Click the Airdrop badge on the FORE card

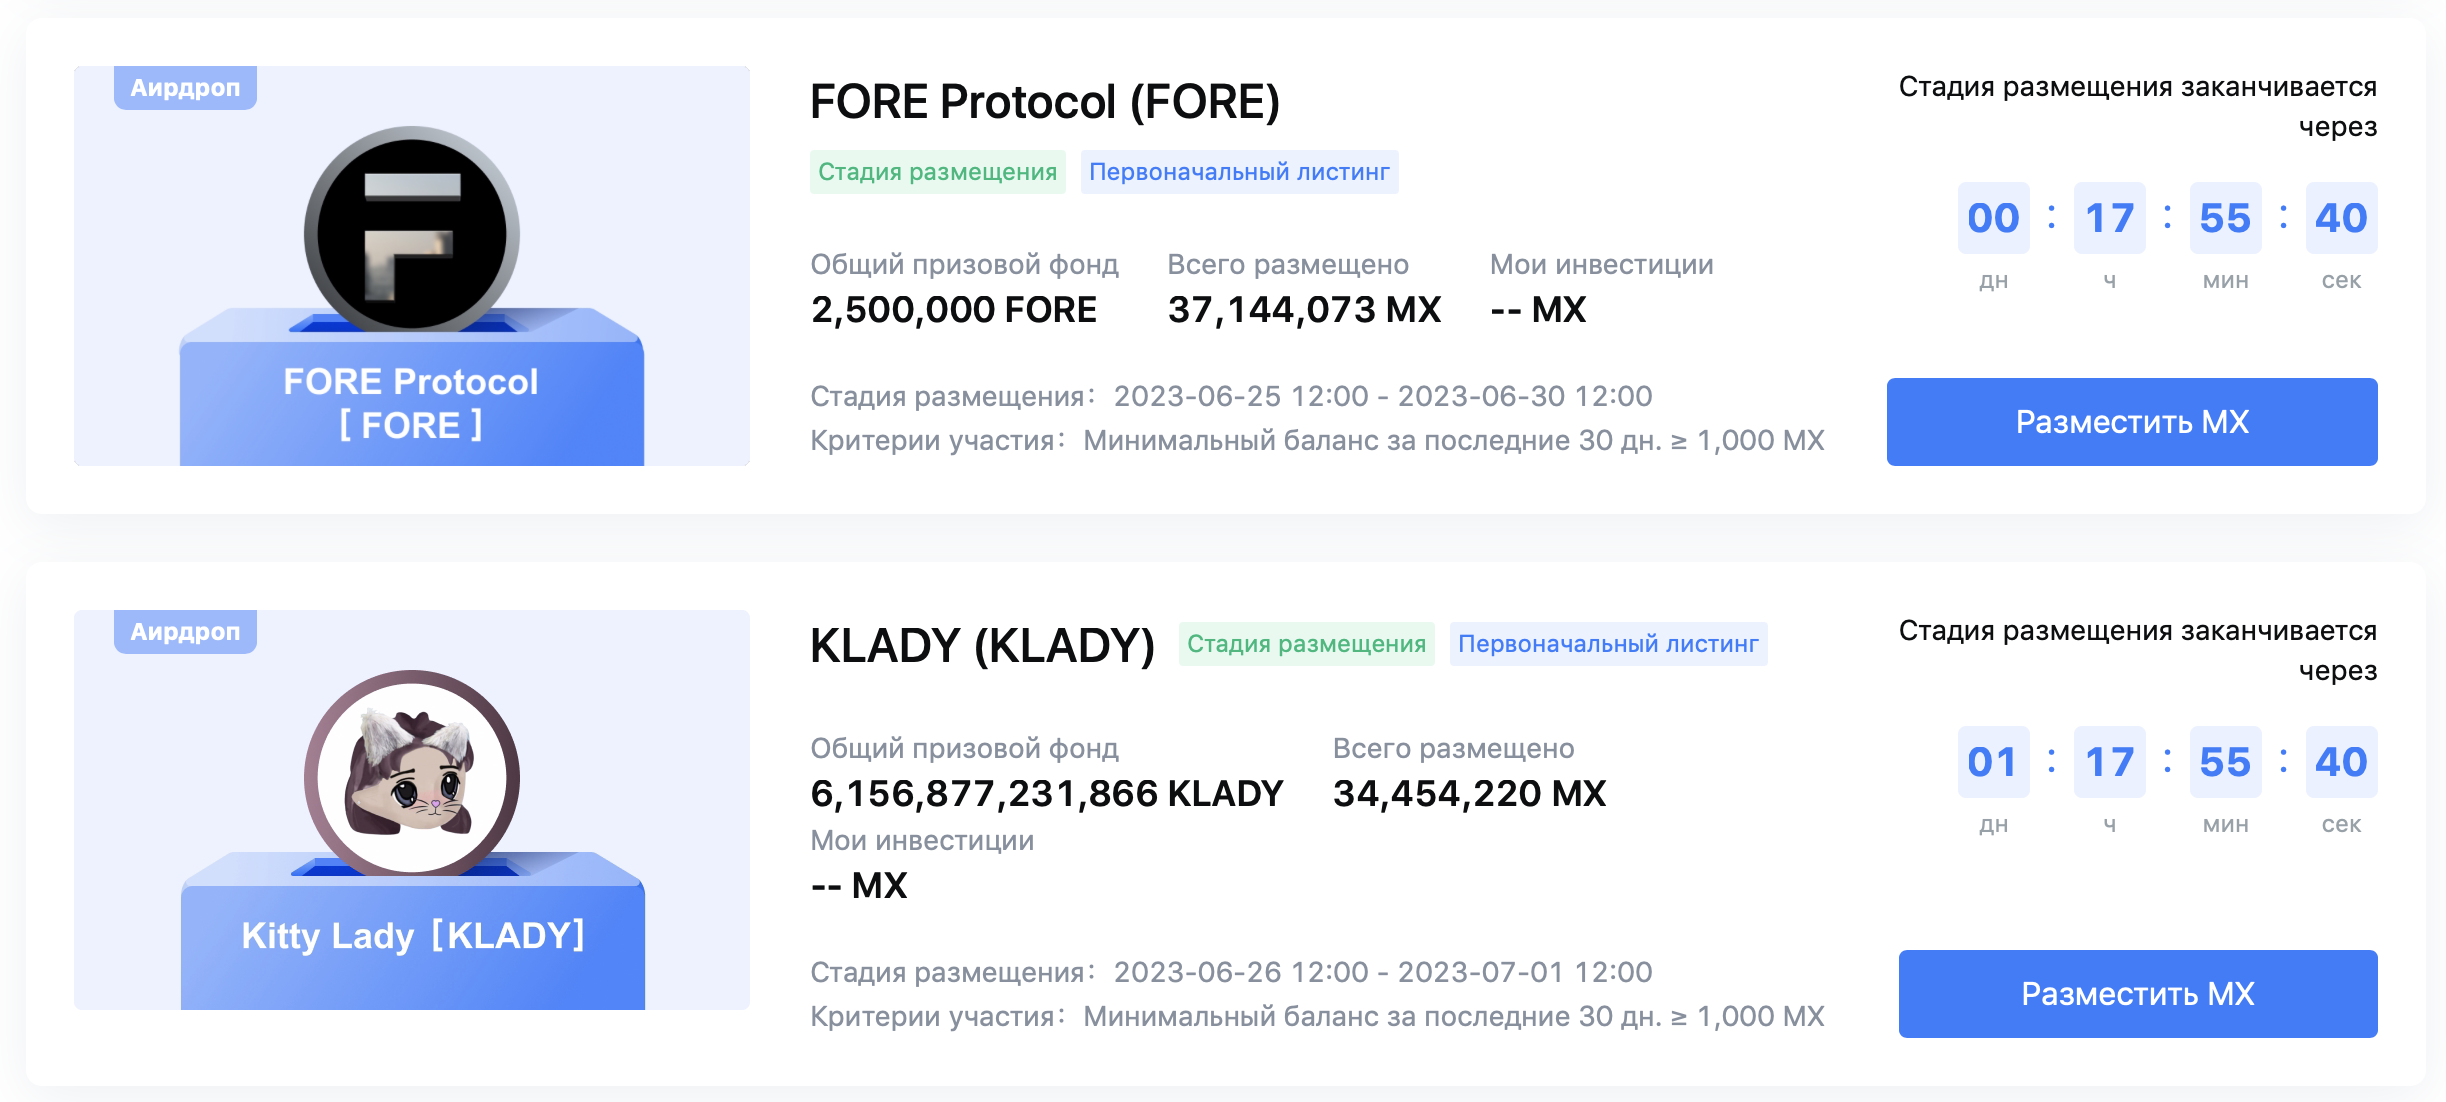[185, 88]
